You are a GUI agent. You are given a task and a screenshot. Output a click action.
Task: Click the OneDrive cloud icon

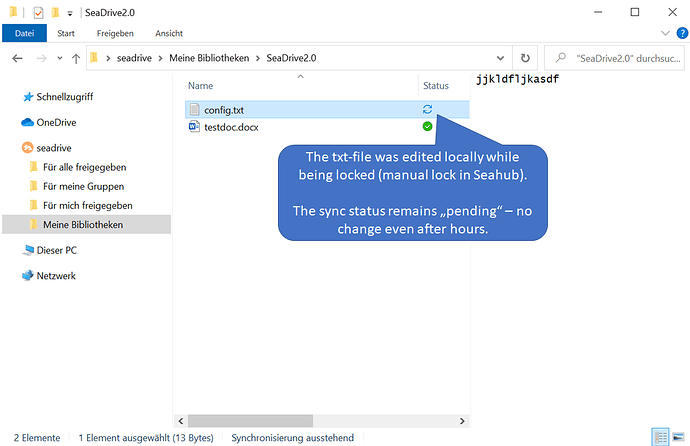[27, 122]
